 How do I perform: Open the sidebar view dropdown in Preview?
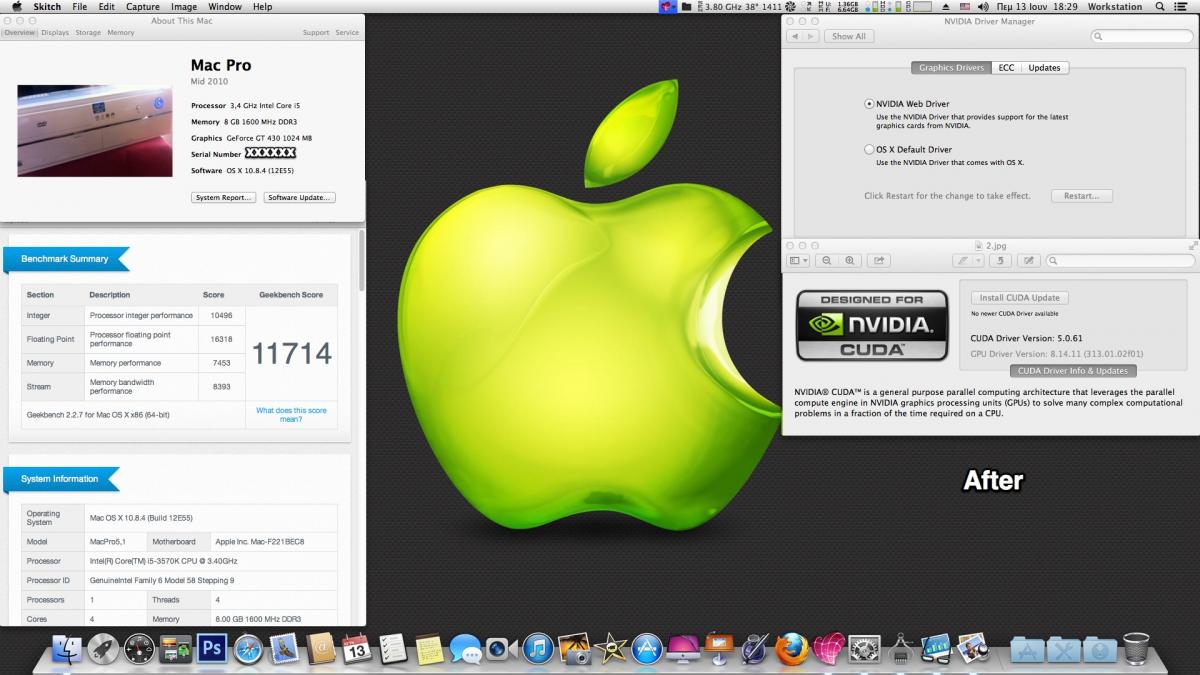(x=799, y=260)
